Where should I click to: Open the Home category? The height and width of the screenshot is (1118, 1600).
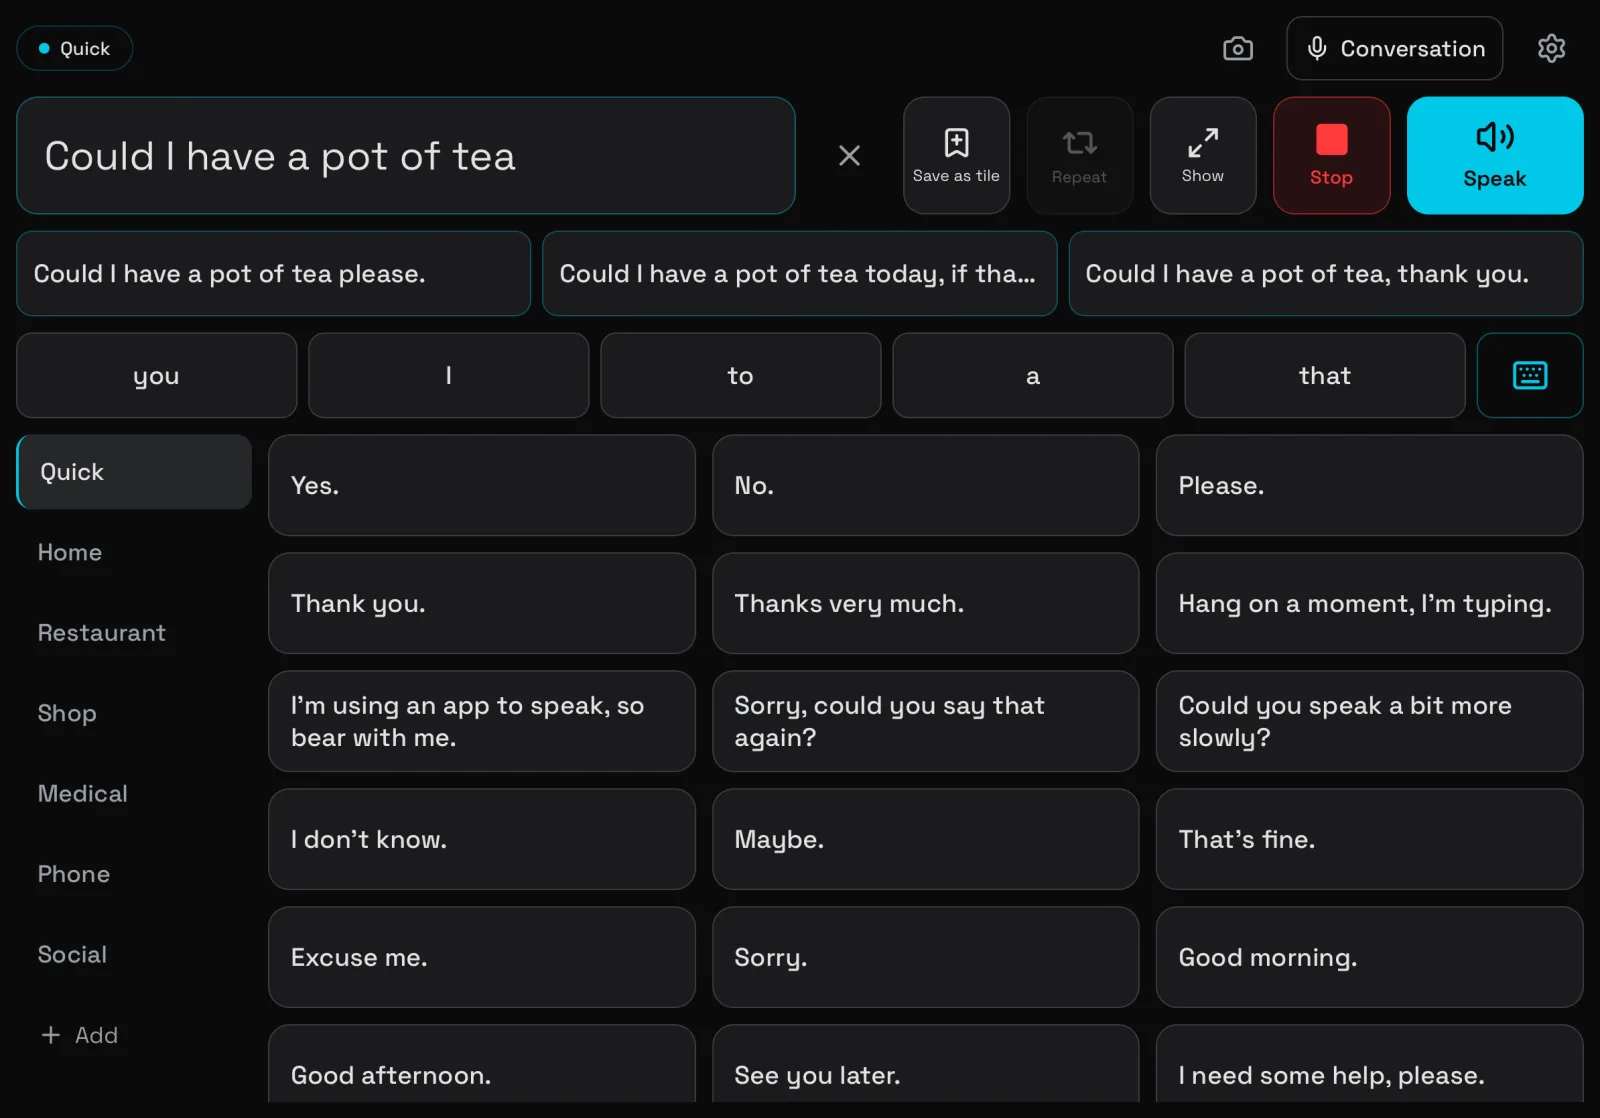coord(134,552)
